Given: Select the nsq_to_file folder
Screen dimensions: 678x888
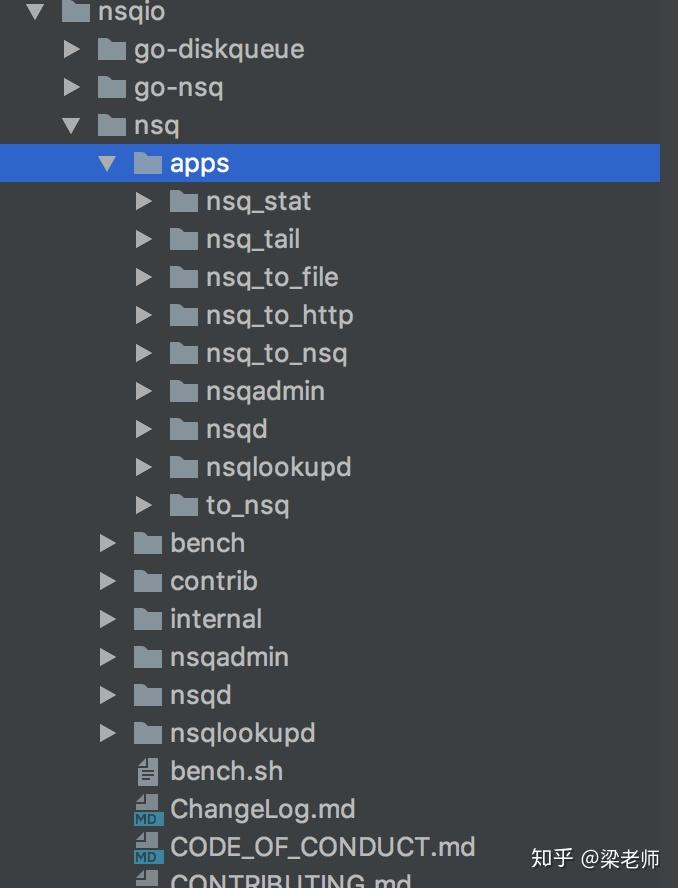Looking at the screenshot, I should click(x=271, y=277).
